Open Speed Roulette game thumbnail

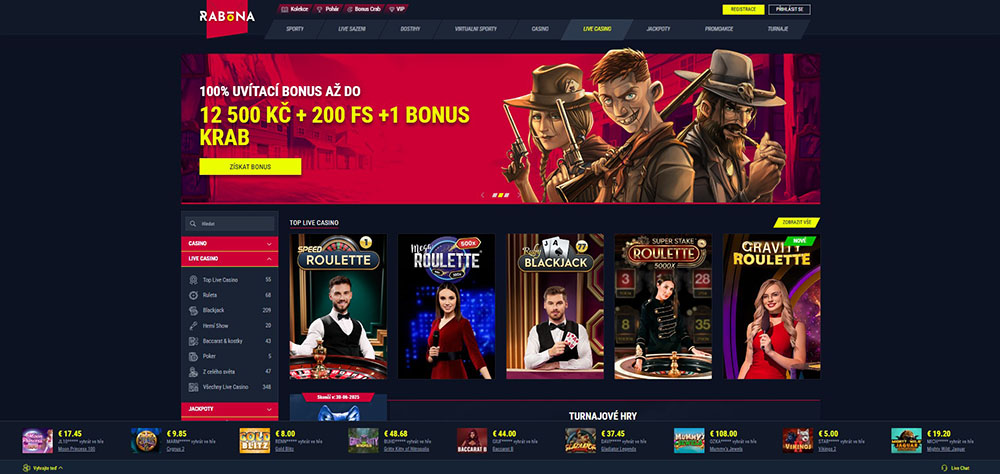click(x=338, y=306)
